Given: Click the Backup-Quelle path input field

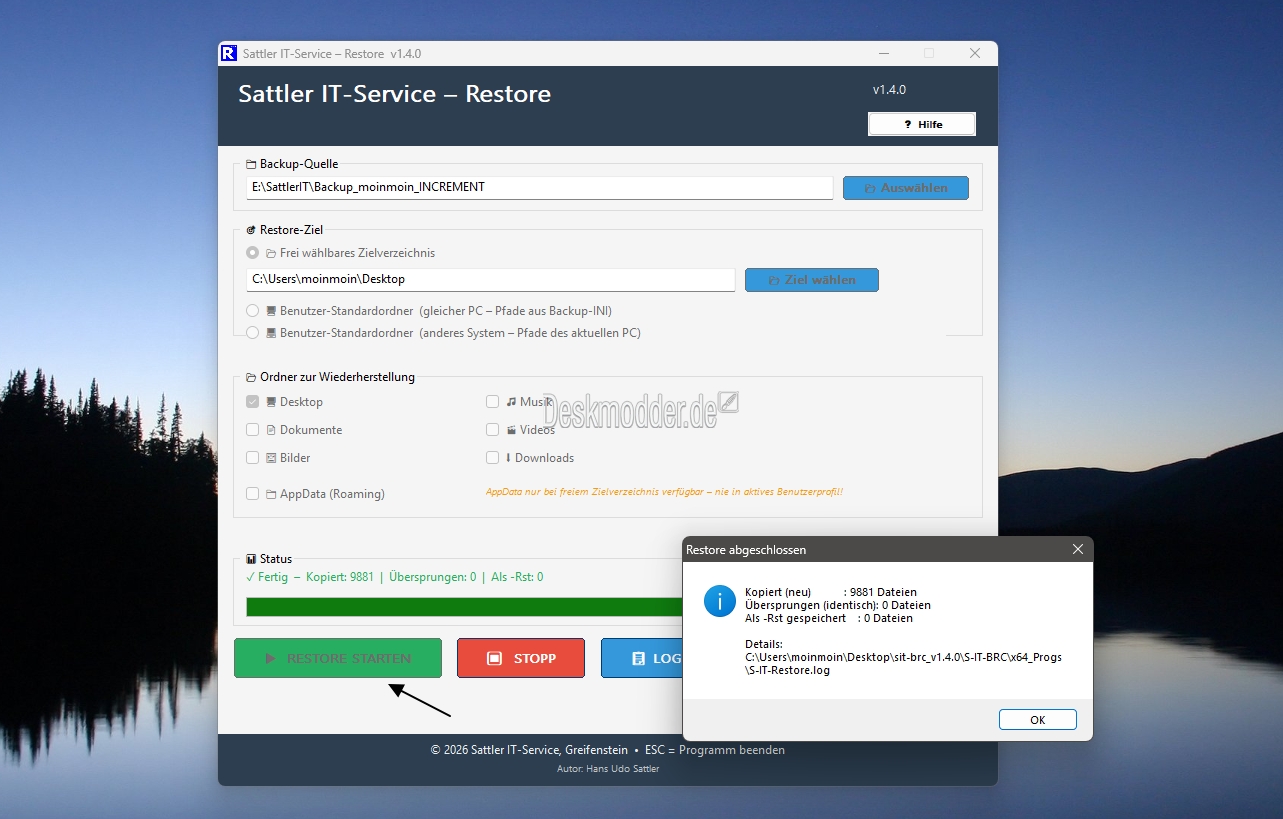Looking at the screenshot, I should [x=539, y=188].
